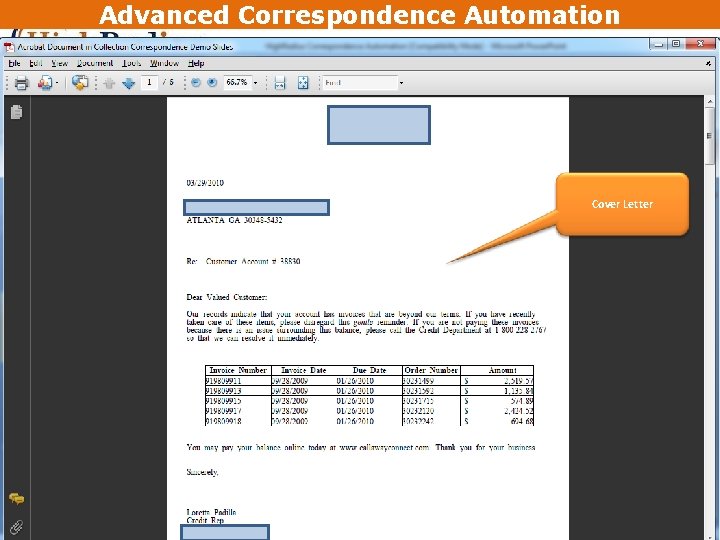Image resolution: width=720 pixels, height=540 pixels.
Task: Click the Due Date column header
Action: (370, 370)
